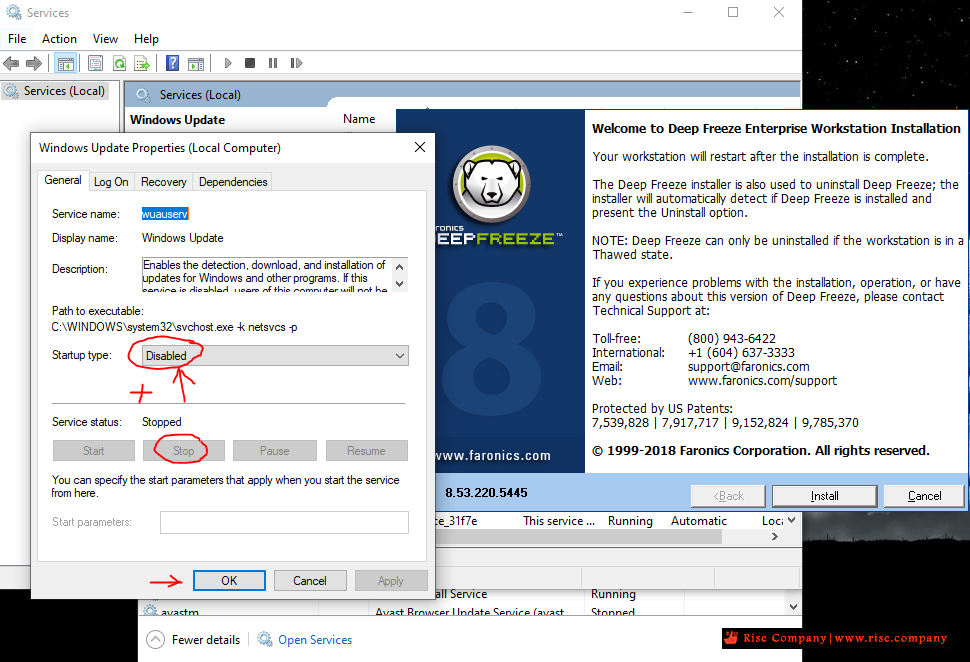This screenshot has width=970, height=662.
Task: Switch to the General tab
Action: pos(63,180)
